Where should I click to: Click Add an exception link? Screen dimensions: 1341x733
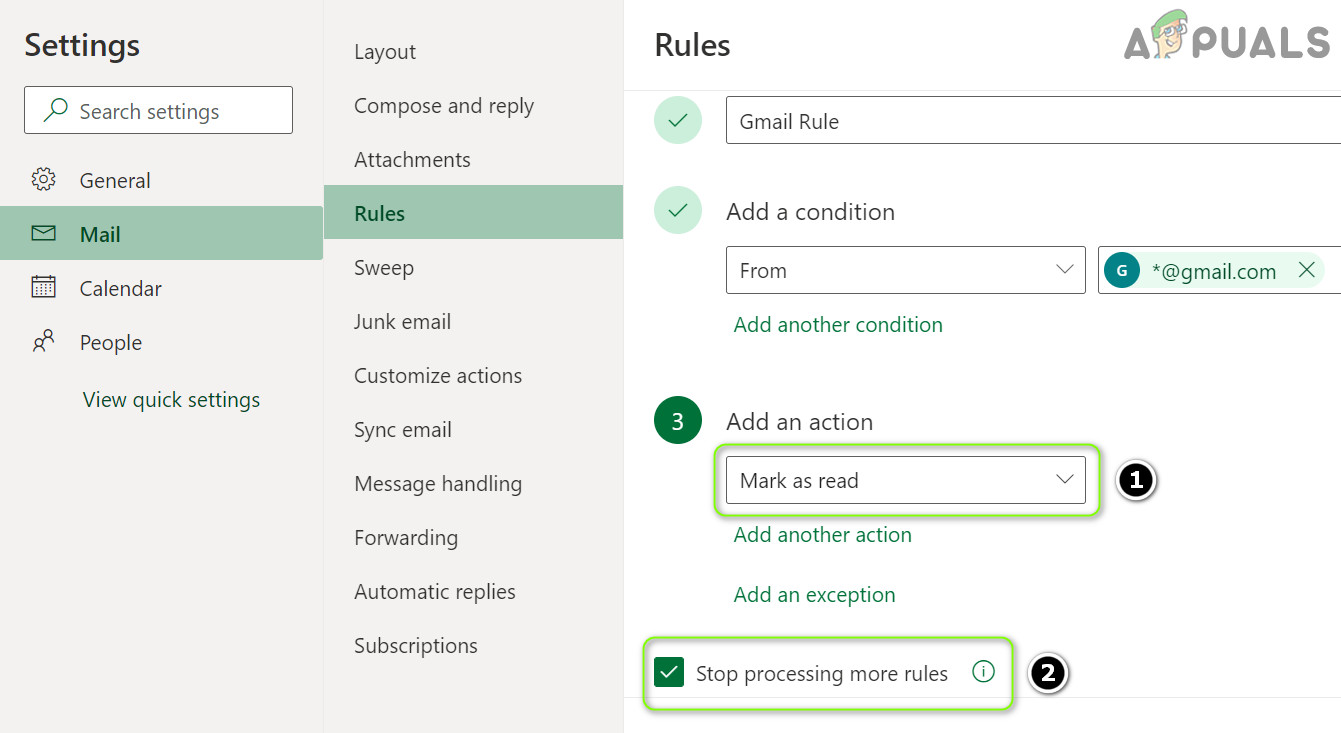[814, 595]
